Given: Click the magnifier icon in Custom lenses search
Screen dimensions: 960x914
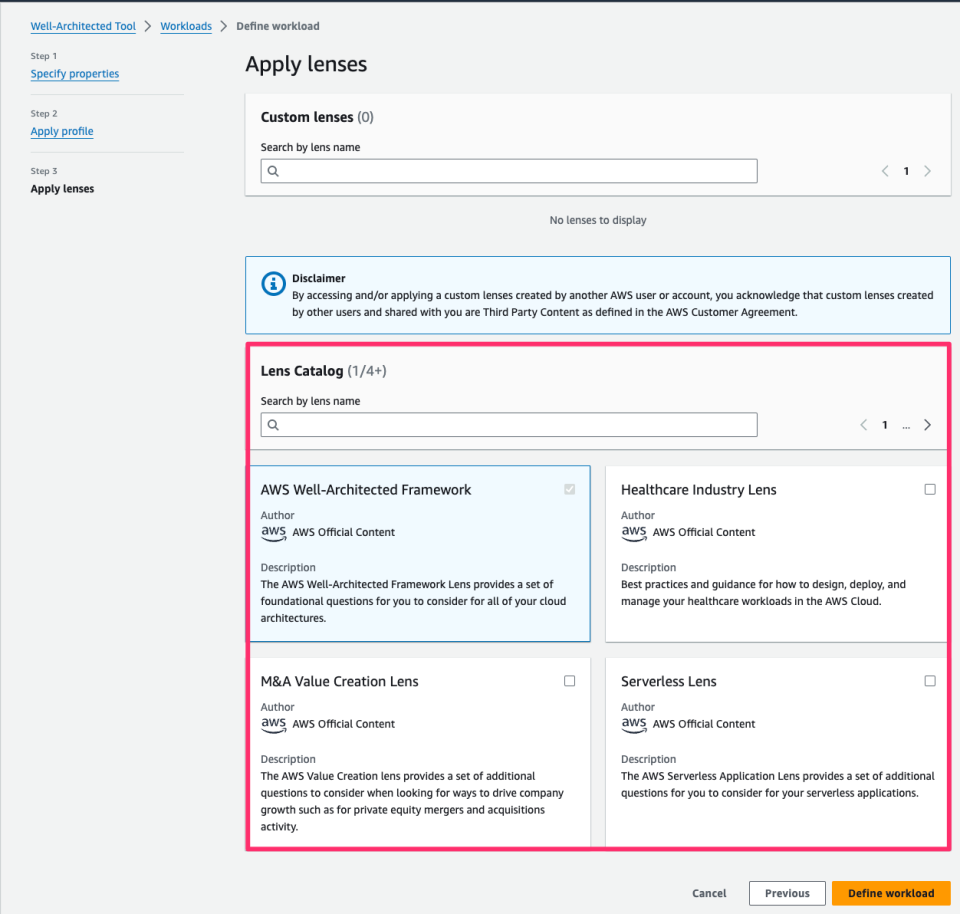Looking at the screenshot, I should (273, 171).
